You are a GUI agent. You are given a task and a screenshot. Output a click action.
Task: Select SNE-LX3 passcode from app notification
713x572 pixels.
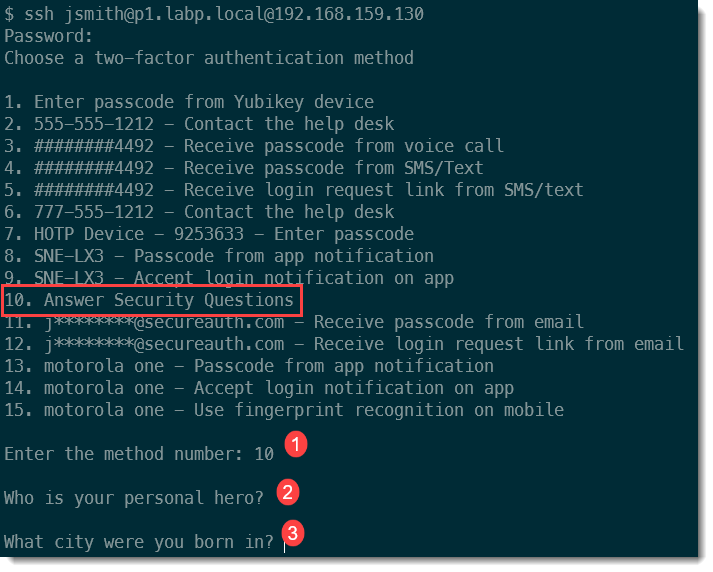219,256
